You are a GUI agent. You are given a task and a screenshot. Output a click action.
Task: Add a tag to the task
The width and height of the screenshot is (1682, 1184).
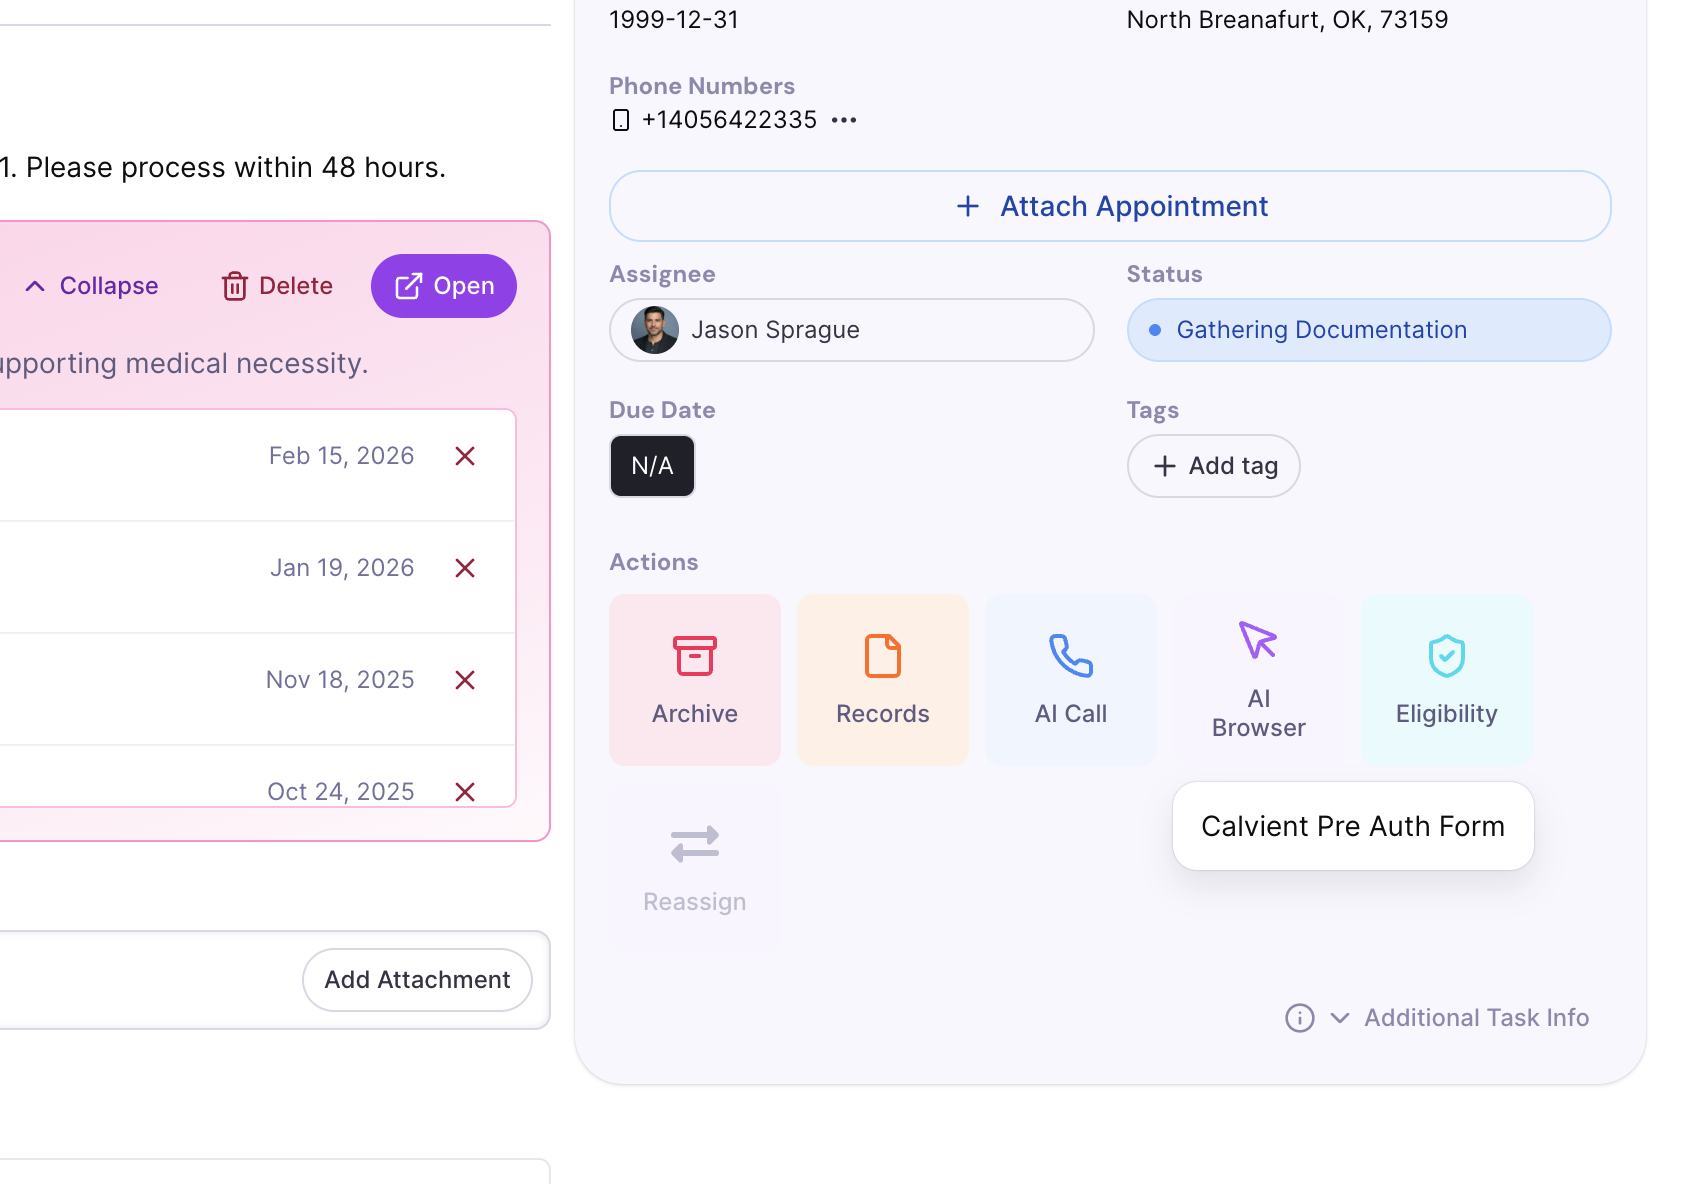[1213, 466]
